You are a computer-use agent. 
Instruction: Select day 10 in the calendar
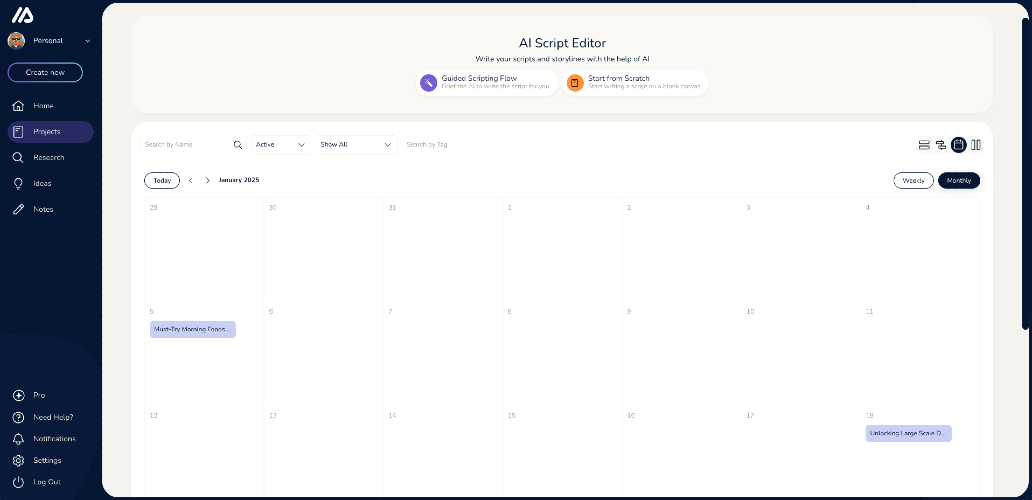(x=750, y=312)
